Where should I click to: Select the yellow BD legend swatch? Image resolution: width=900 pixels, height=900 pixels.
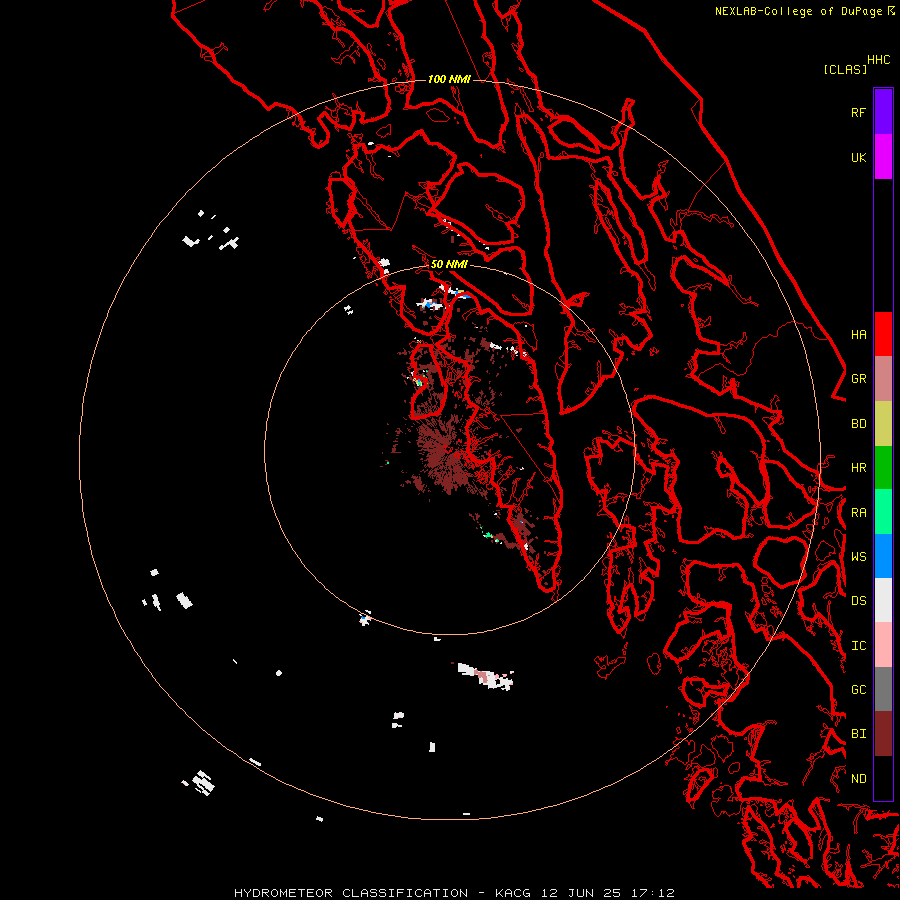(x=883, y=424)
